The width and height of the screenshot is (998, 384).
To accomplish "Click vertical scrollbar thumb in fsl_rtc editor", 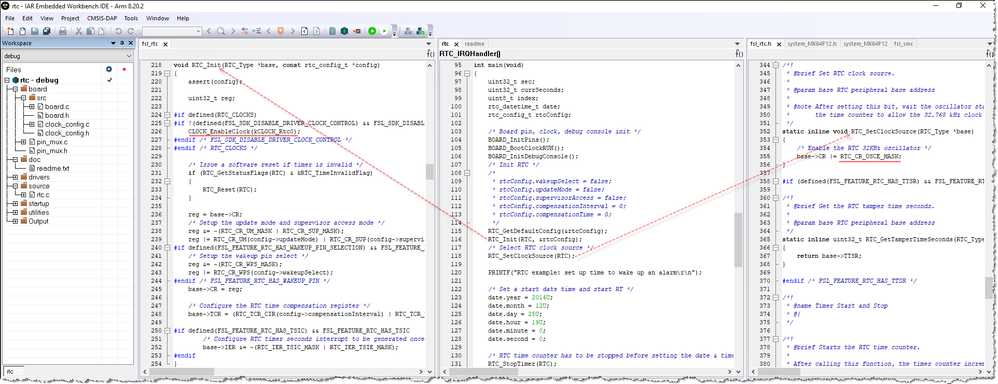I will click(430, 172).
